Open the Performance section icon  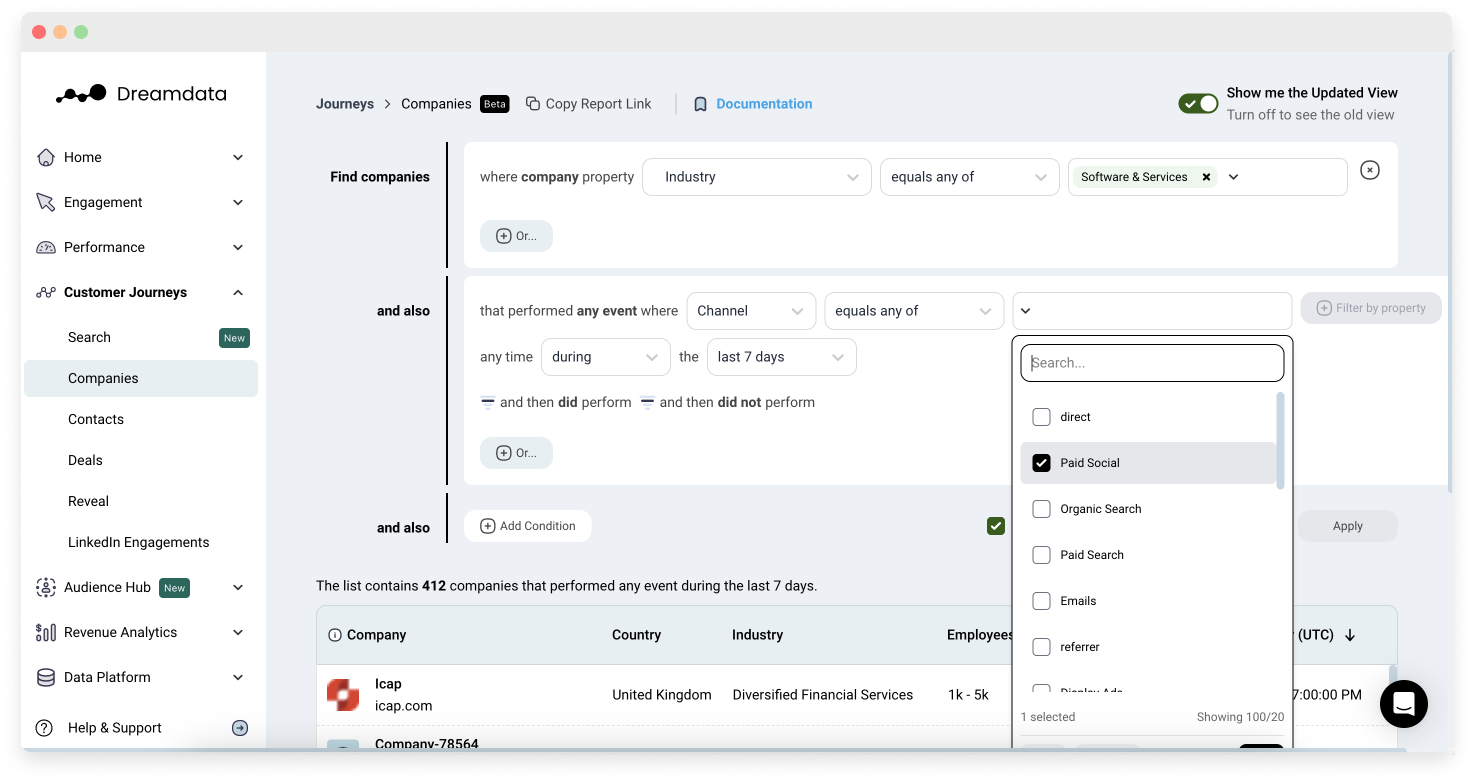tap(45, 247)
